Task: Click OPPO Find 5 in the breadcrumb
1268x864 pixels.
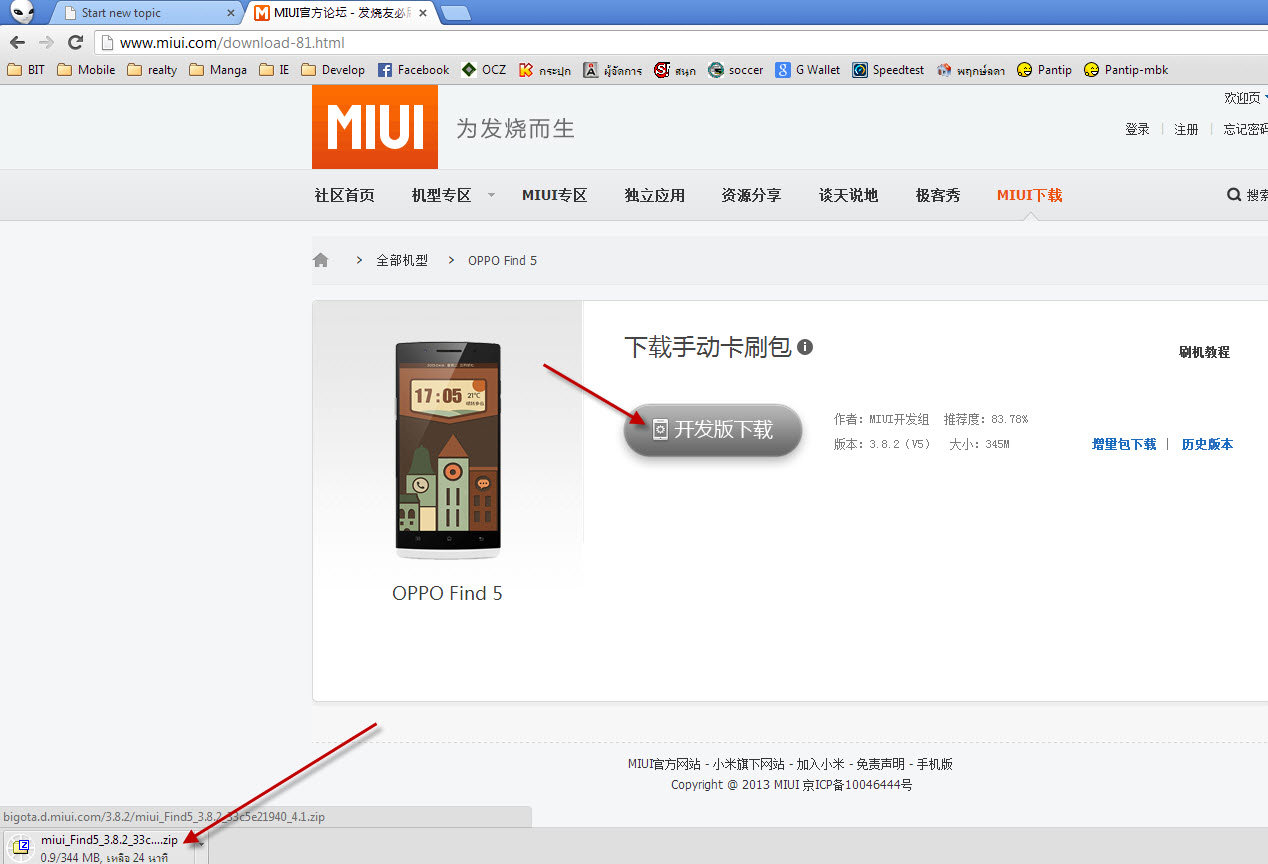Action: click(502, 260)
